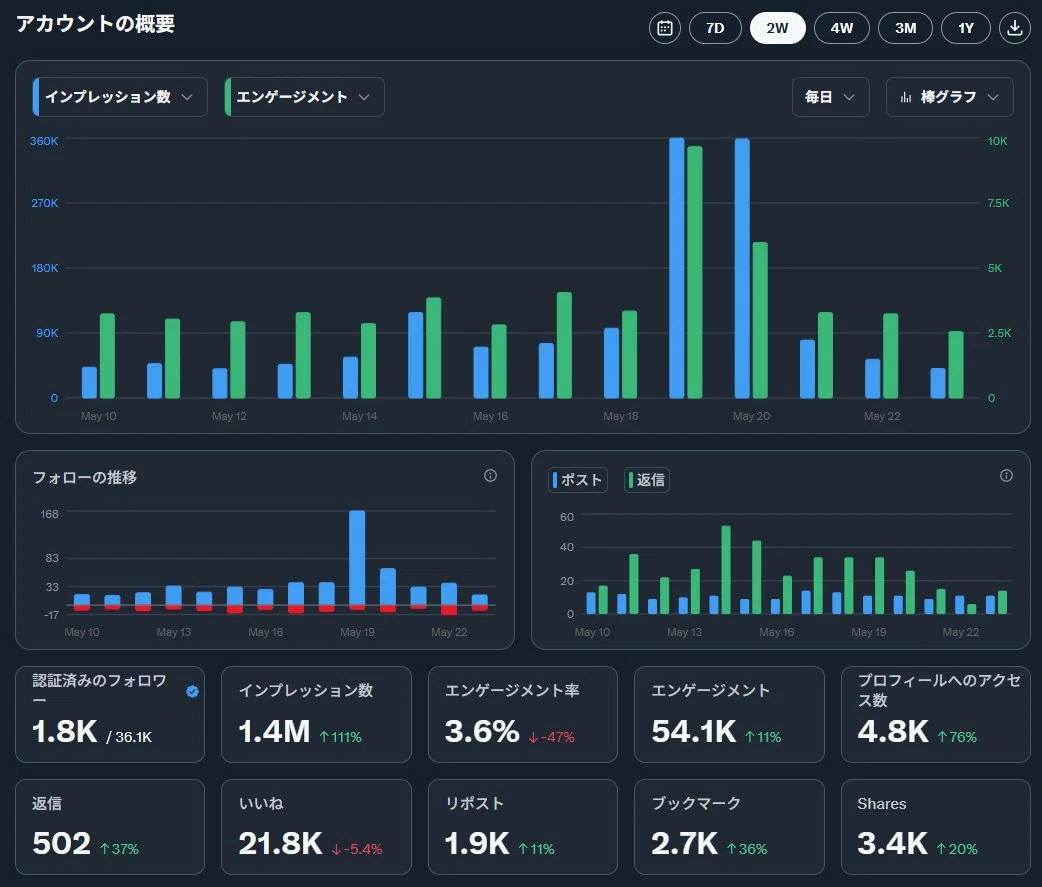Click the download export icon

[1015, 28]
